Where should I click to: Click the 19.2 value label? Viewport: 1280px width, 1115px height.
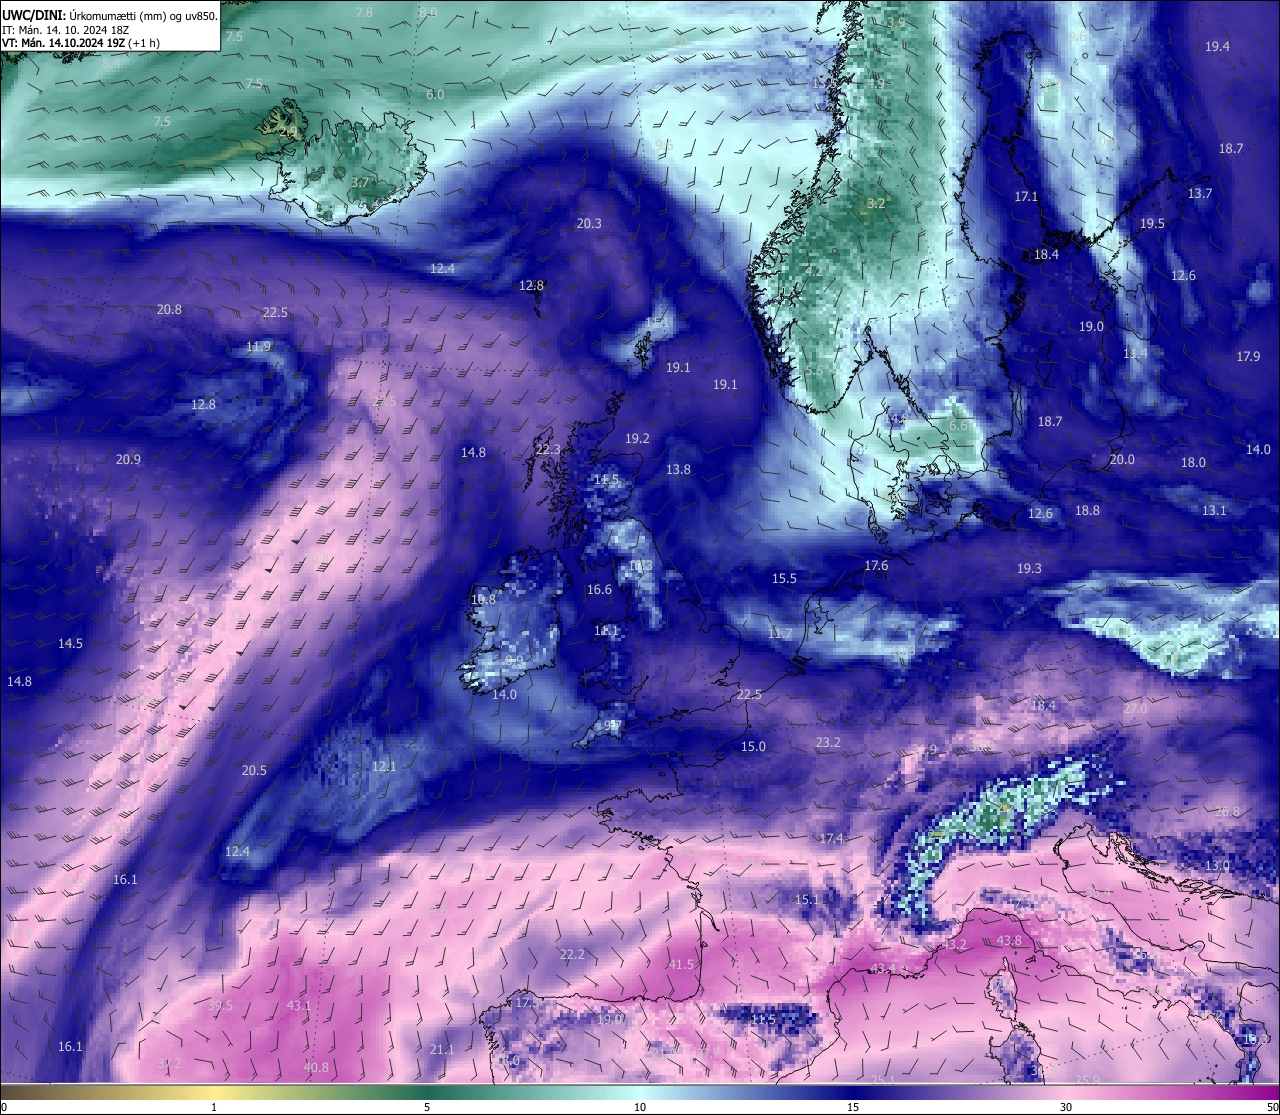click(637, 438)
